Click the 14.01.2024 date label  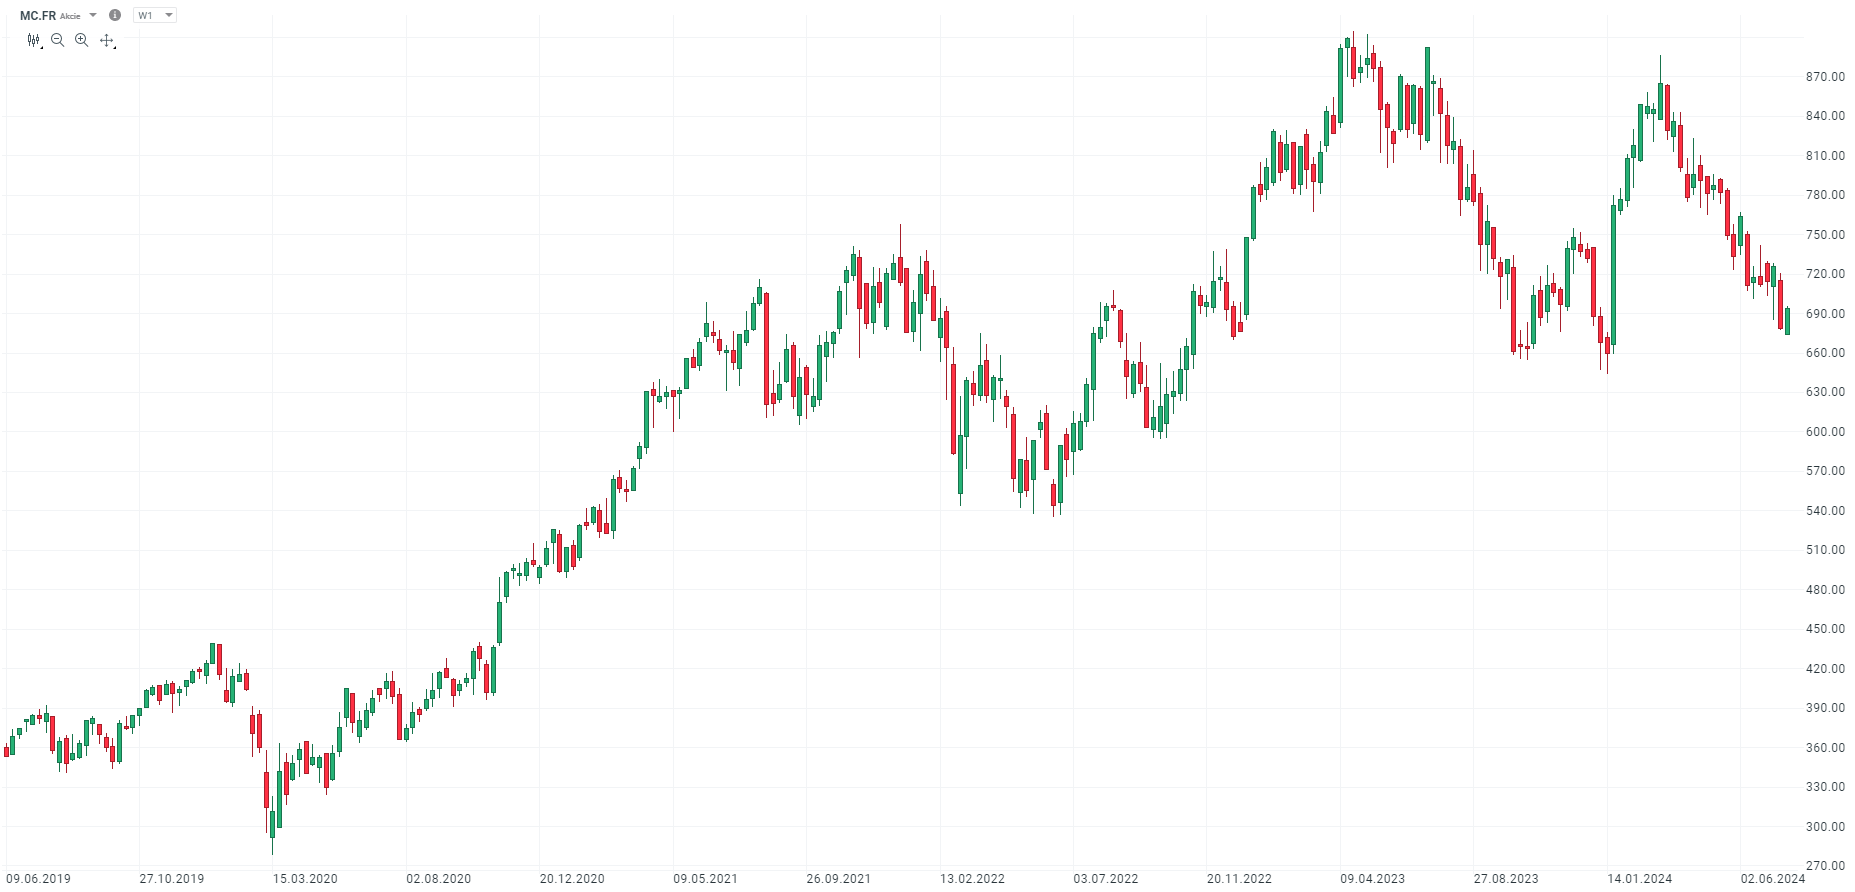[x=1639, y=879]
